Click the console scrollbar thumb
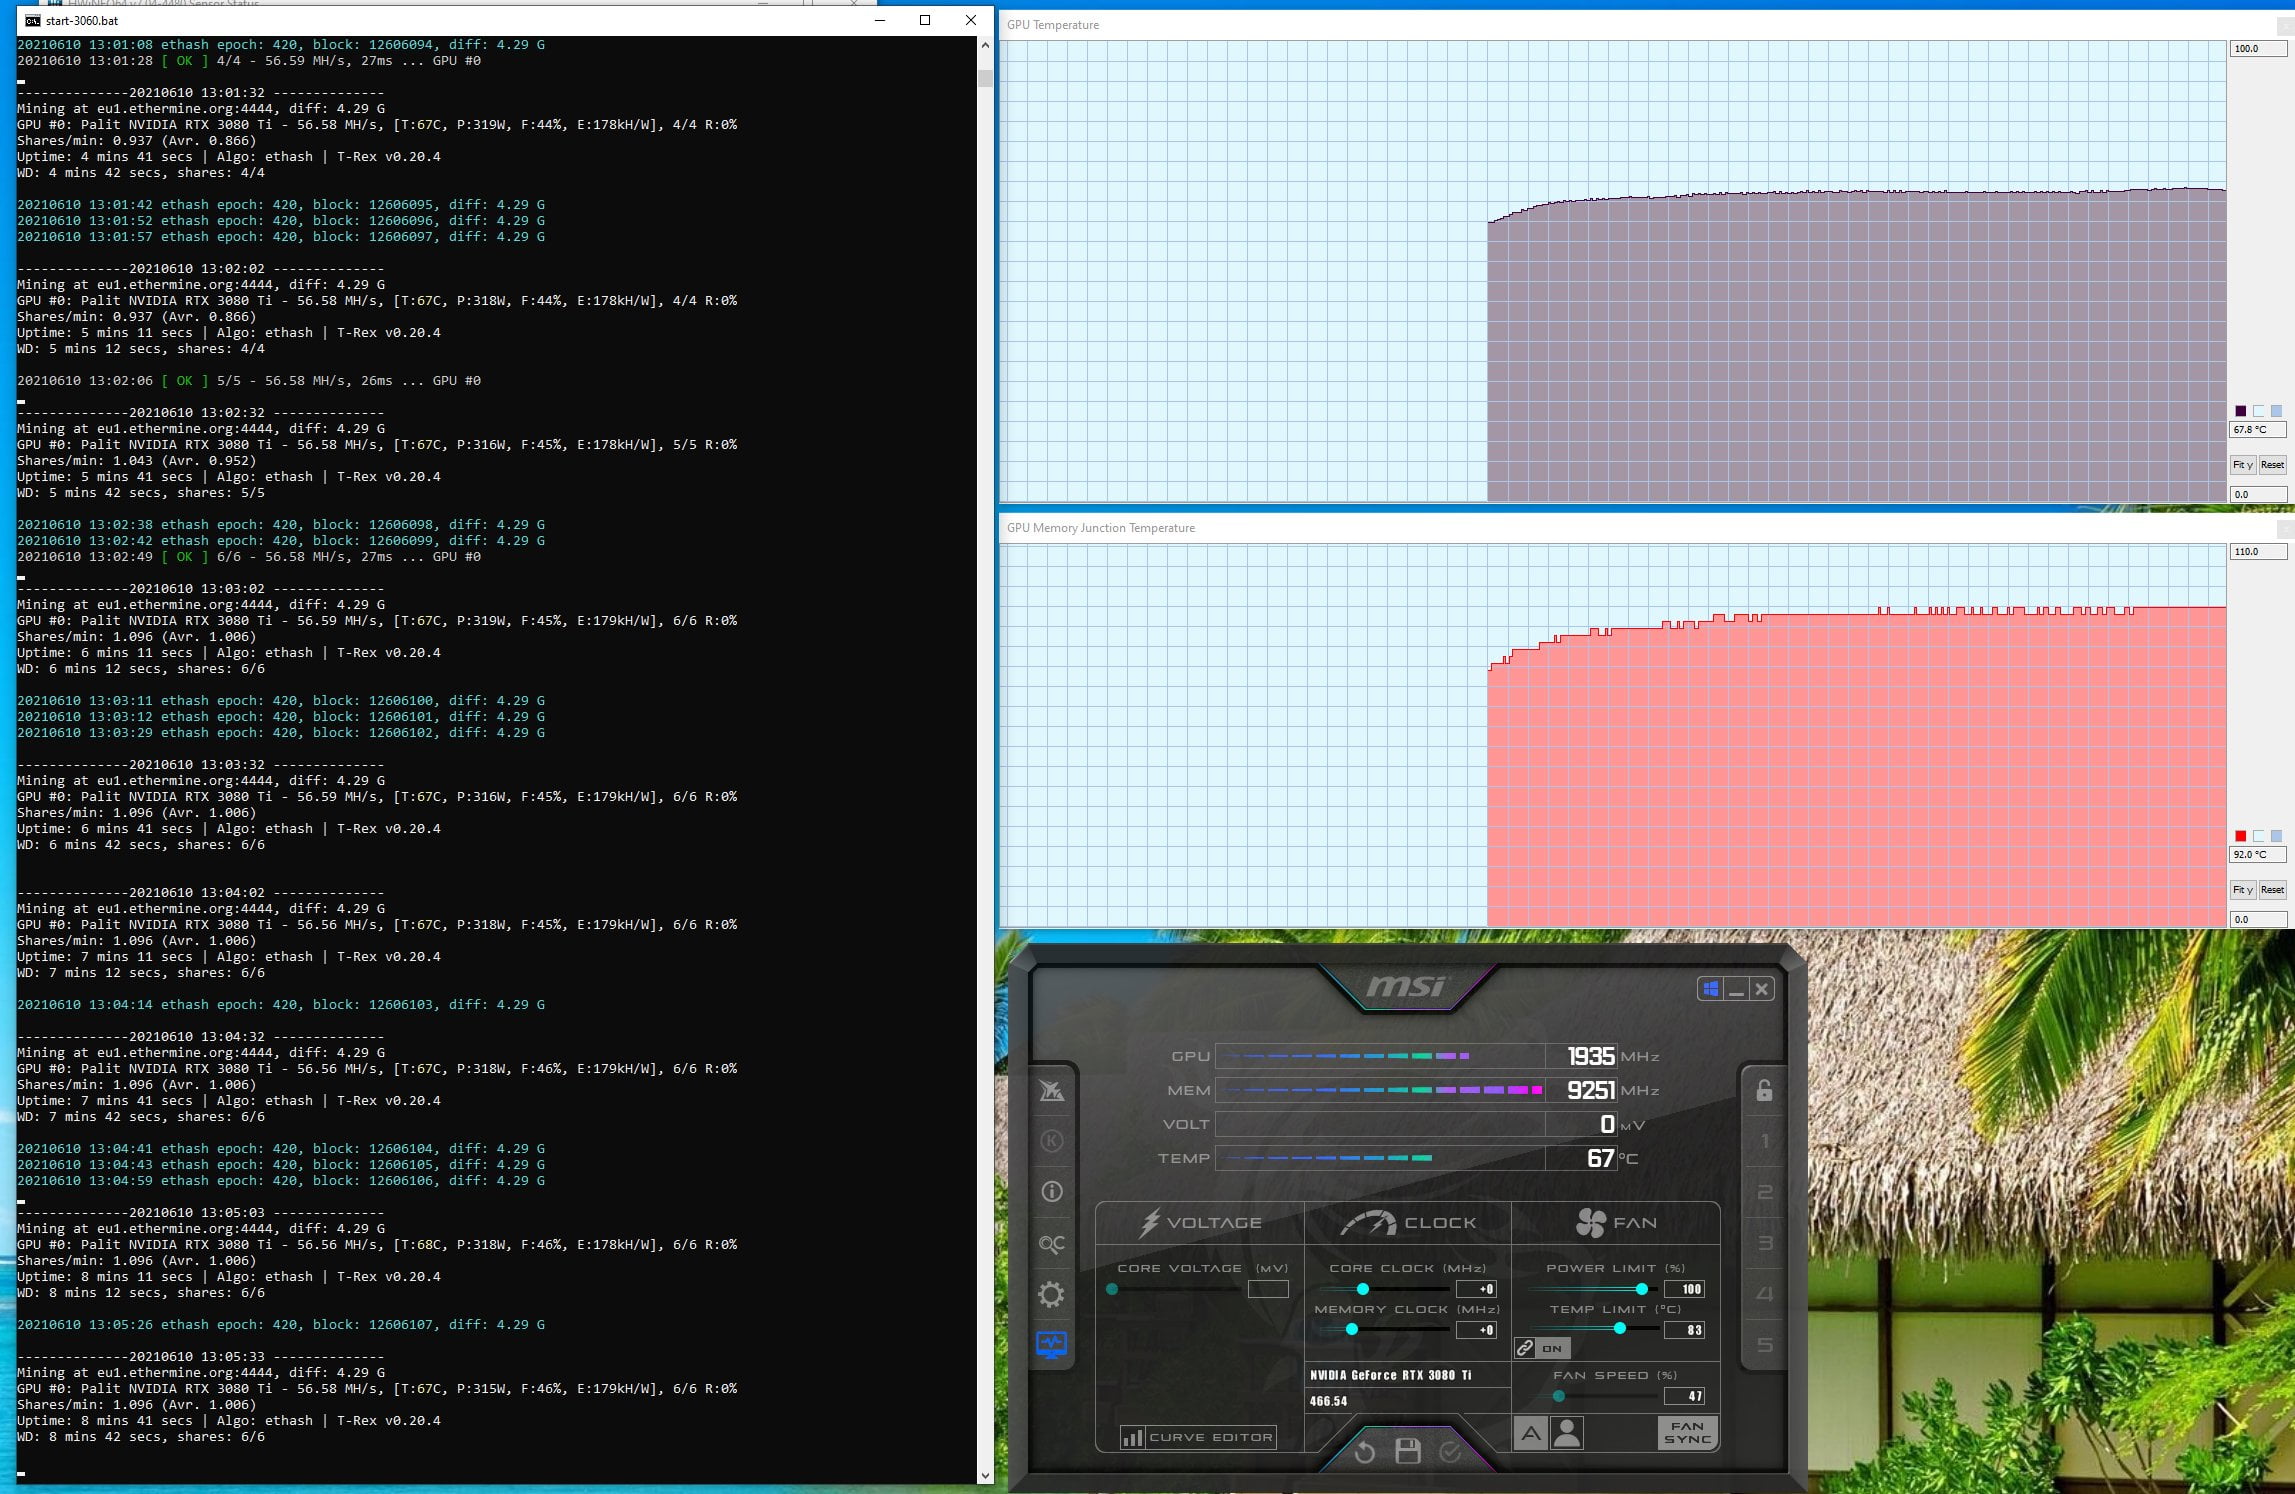2295x1494 pixels. [x=985, y=78]
